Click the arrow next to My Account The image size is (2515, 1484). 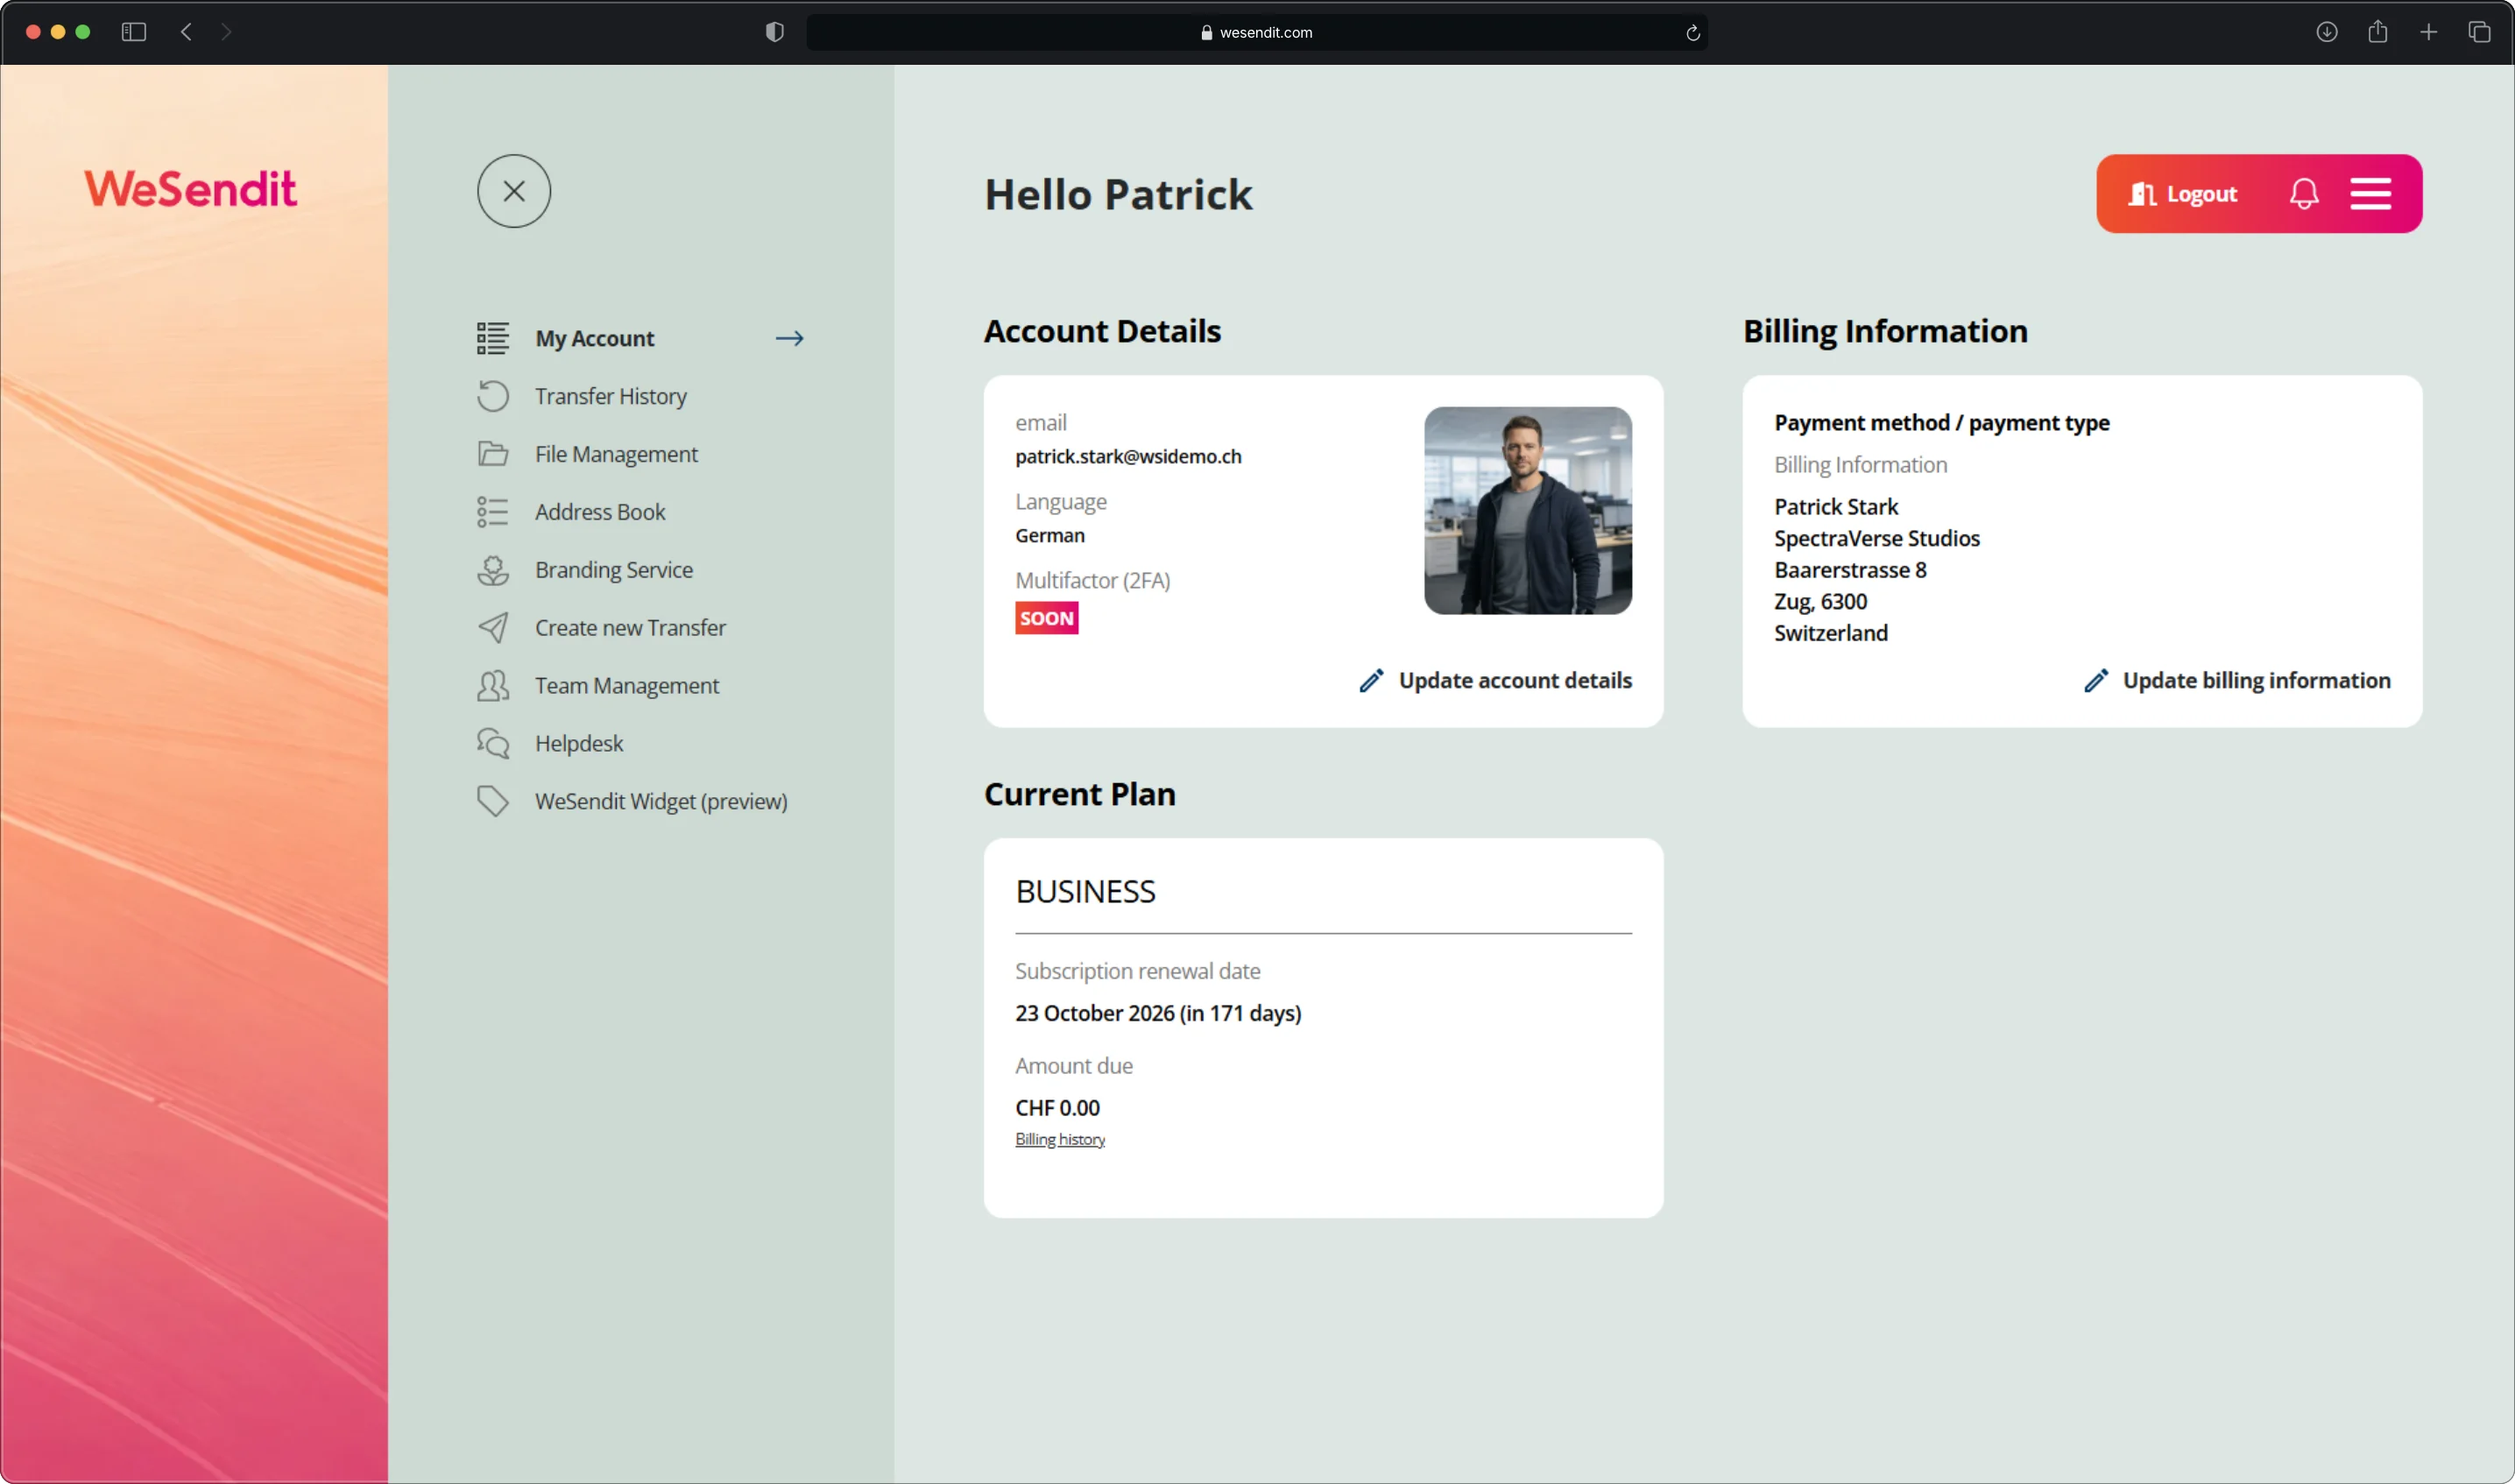tap(790, 338)
